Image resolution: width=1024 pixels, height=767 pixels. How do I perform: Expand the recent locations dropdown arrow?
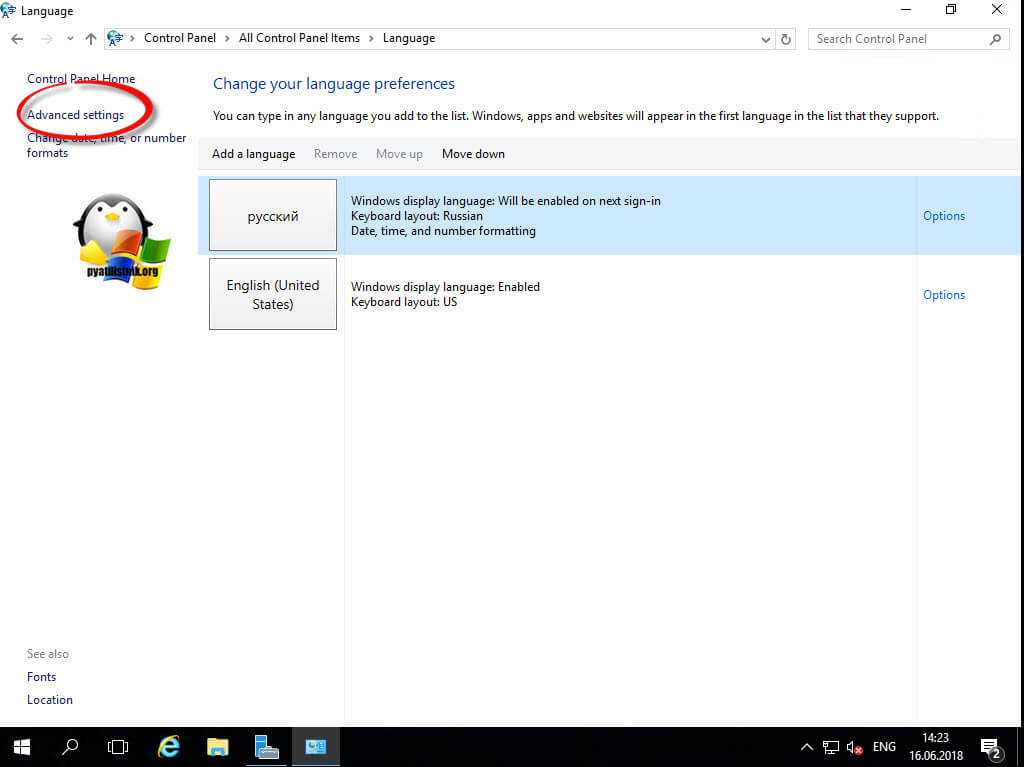[x=70, y=39]
